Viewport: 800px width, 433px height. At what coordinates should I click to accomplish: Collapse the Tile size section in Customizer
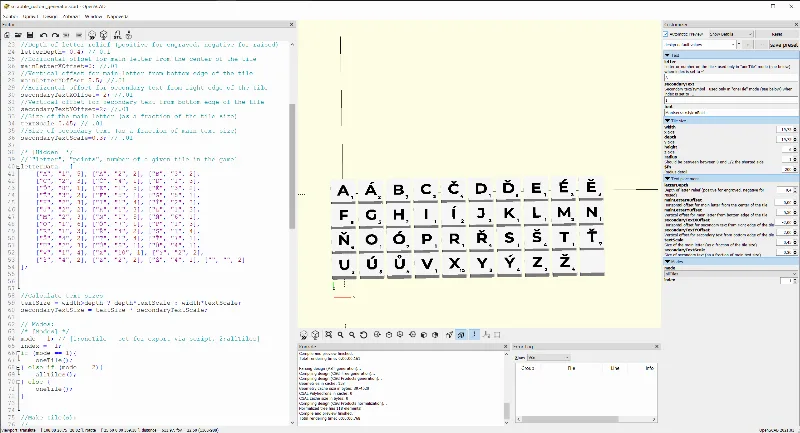click(731, 120)
